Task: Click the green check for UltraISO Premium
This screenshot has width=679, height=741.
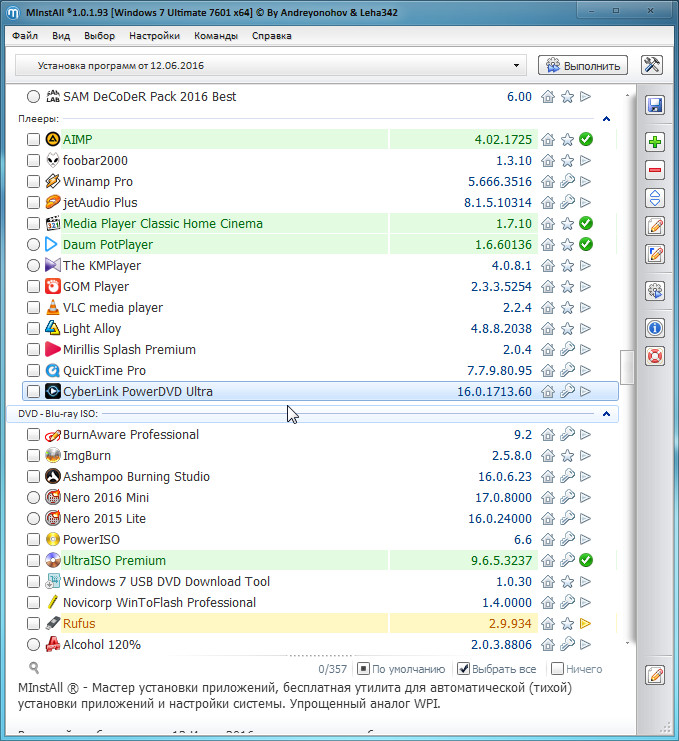Action: [586, 560]
